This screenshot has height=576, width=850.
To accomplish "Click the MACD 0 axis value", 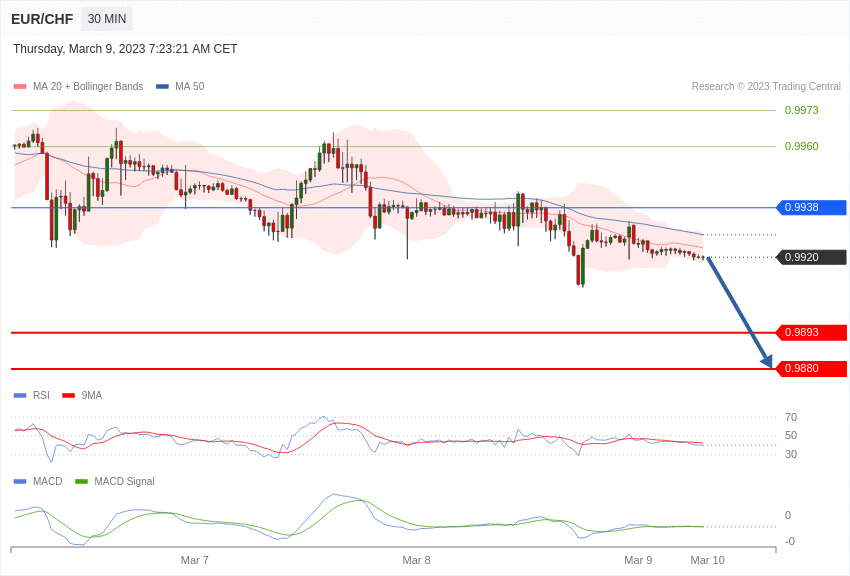I will pos(788,515).
